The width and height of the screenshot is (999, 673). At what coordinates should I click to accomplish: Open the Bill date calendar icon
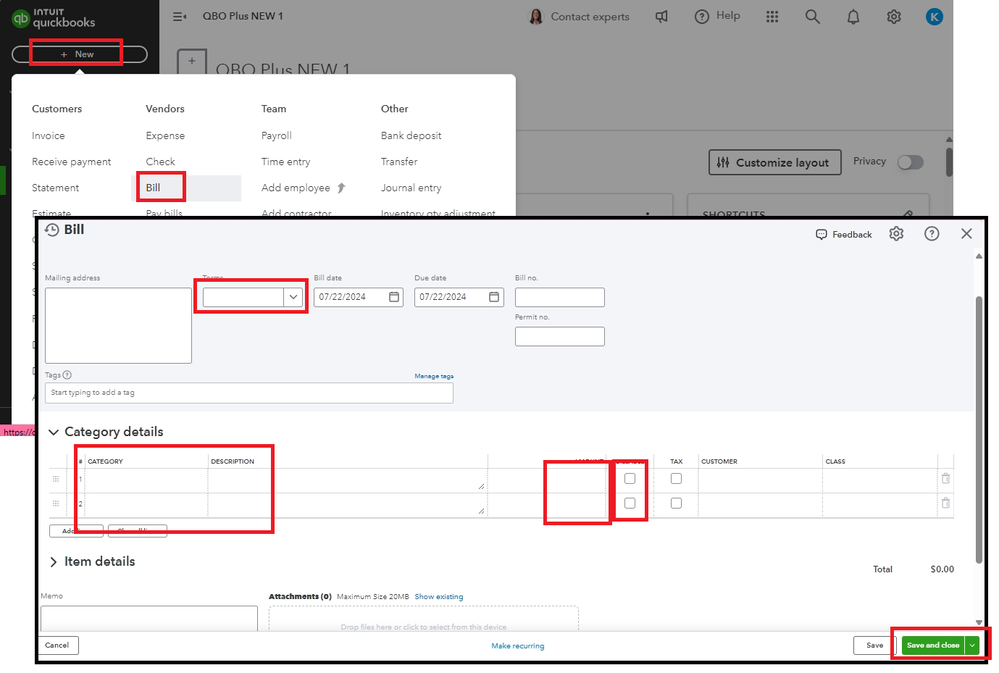click(394, 297)
